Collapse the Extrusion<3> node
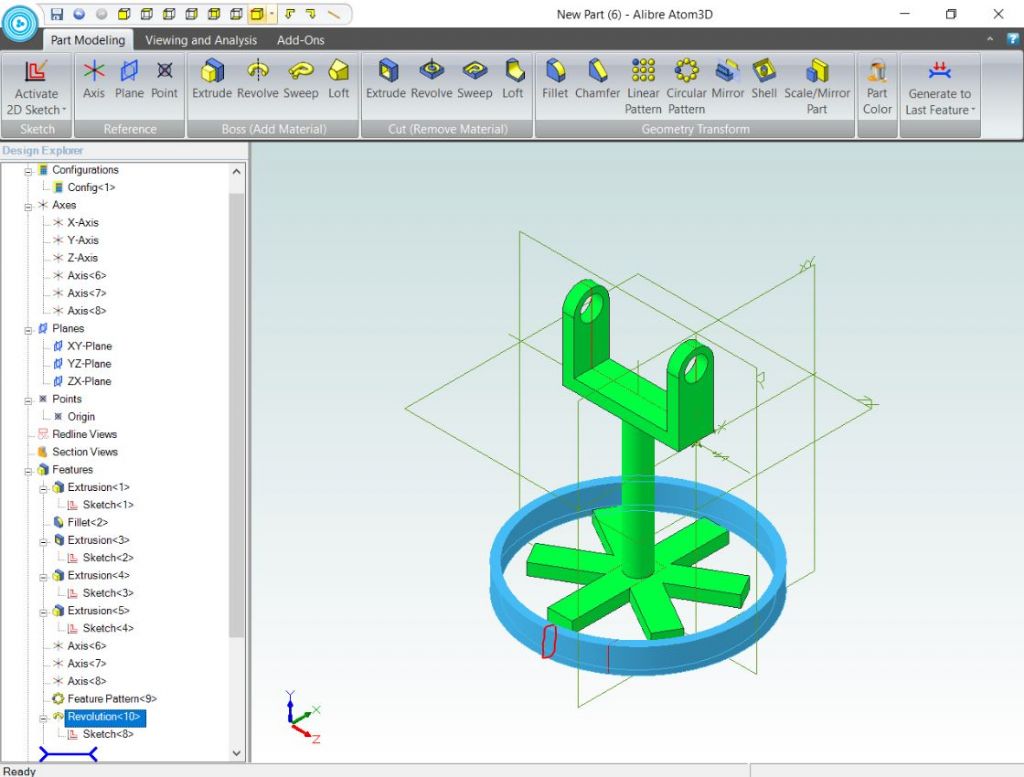Viewport: 1024px width, 777px height. click(43, 541)
